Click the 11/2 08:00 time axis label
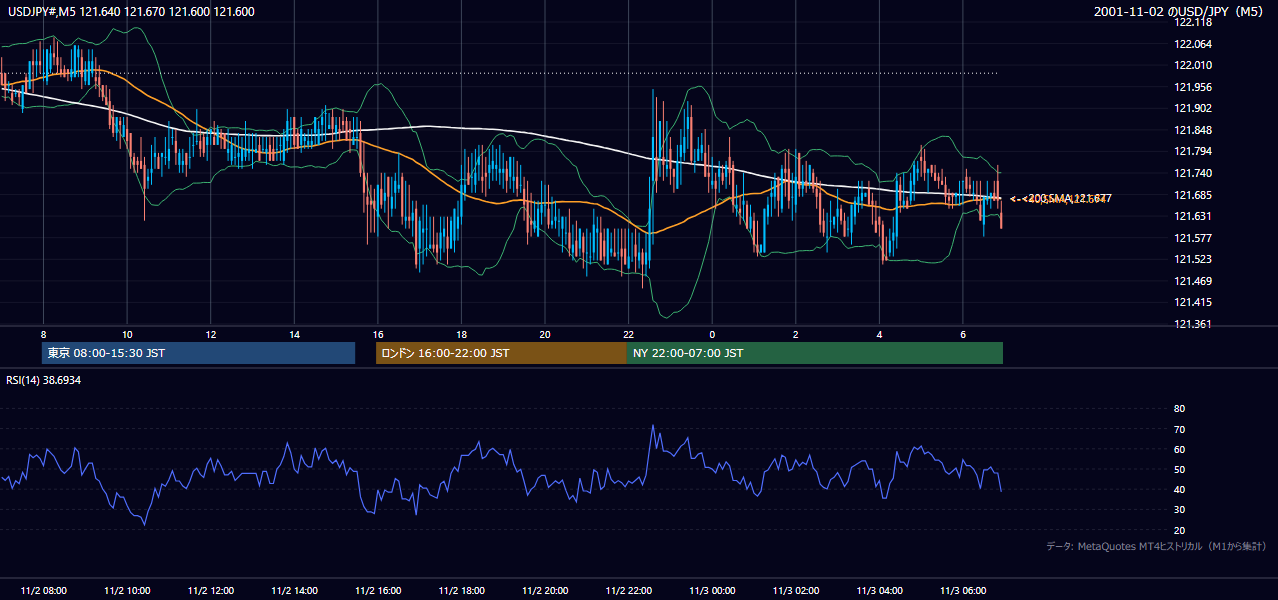 (43, 591)
